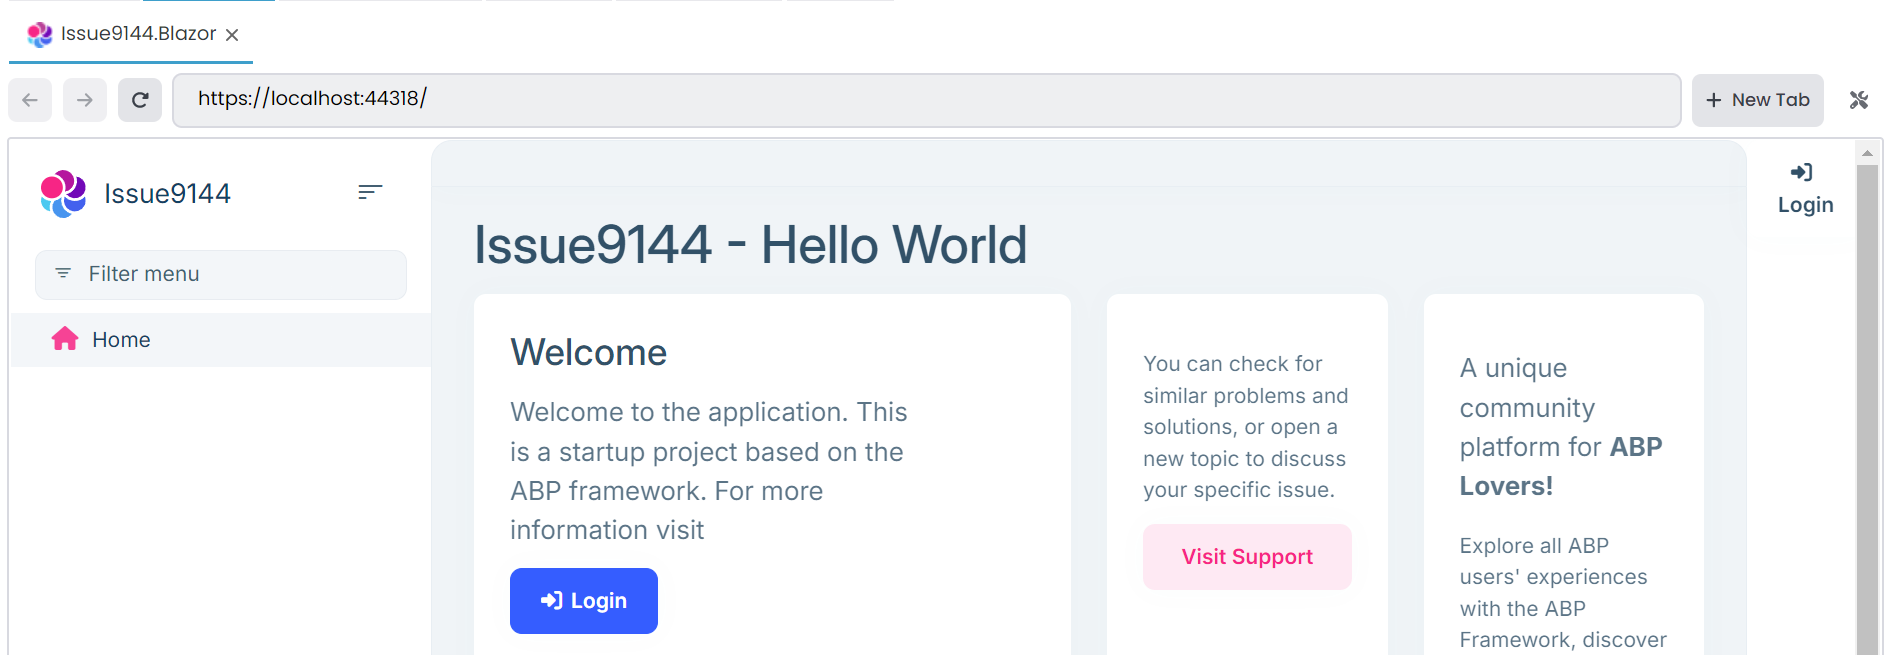This screenshot has width=1893, height=655.
Task: Collapse the sidebar with hamburger toggle
Action: (370, 191)
